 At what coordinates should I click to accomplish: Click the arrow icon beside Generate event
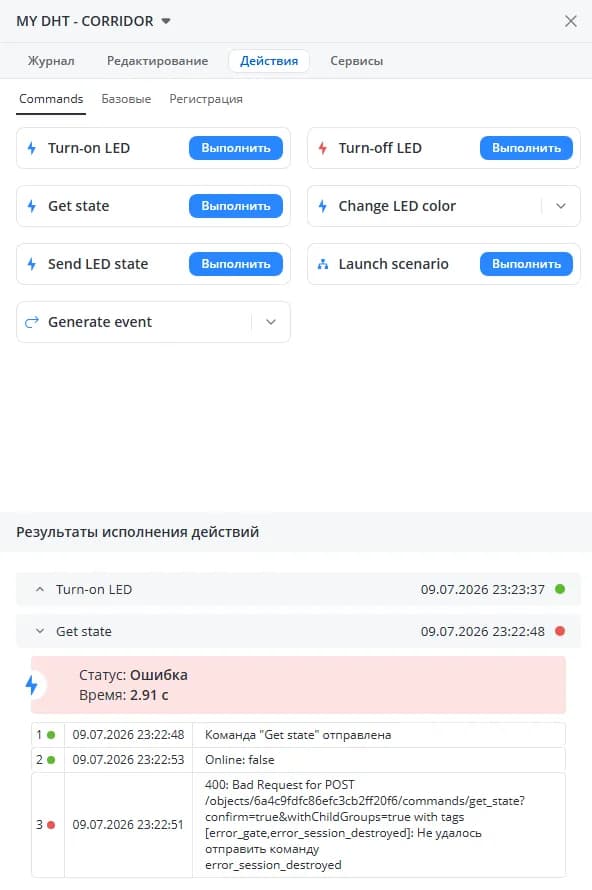click(32, 322)
